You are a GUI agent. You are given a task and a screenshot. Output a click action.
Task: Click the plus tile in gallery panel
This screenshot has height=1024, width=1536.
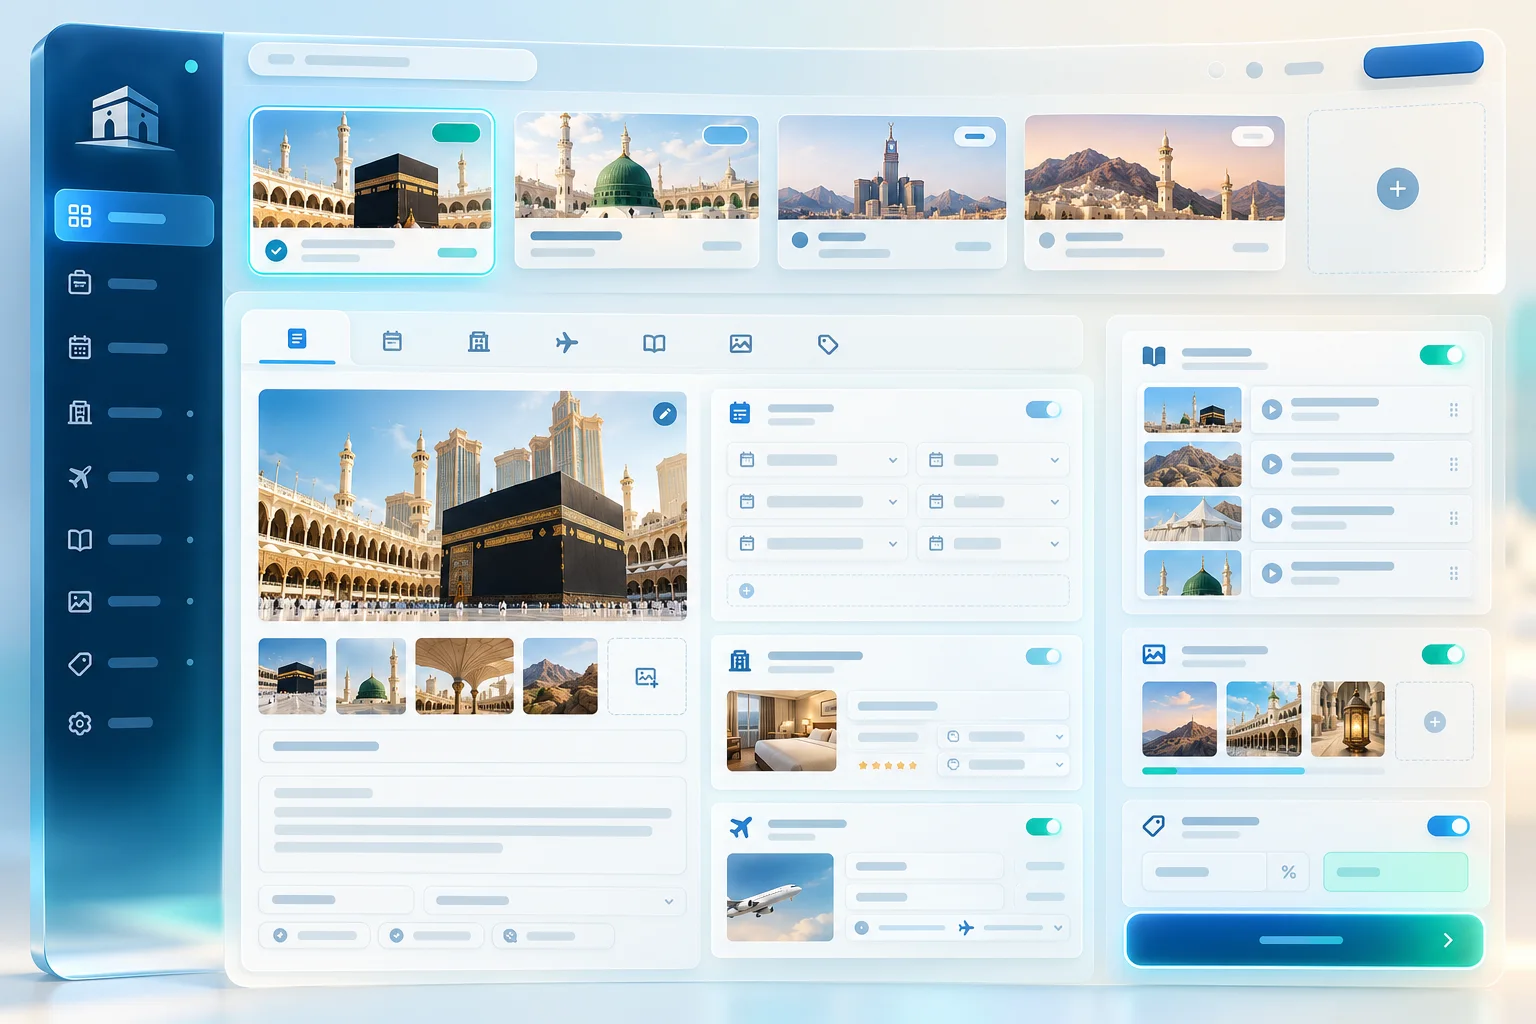(x=1434, y=722)
